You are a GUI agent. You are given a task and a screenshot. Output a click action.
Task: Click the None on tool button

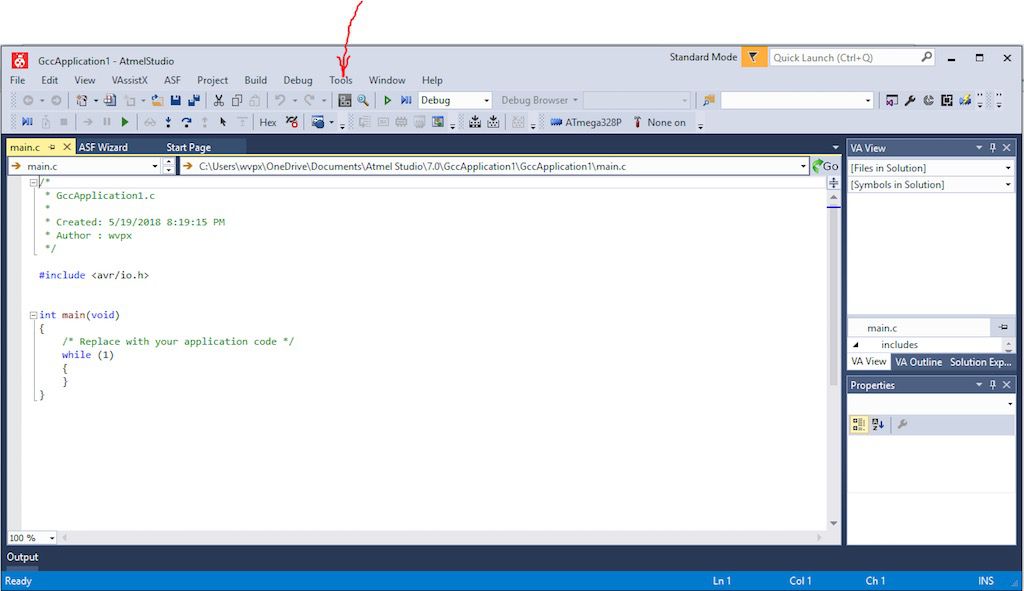660,122
